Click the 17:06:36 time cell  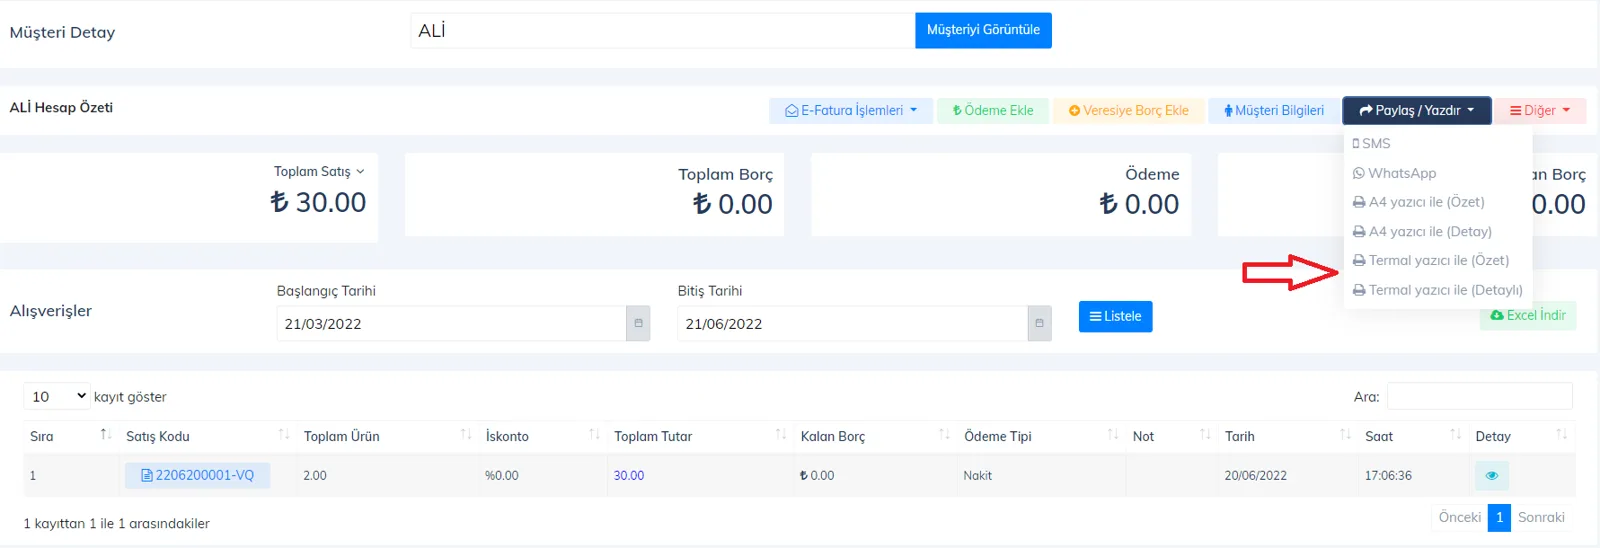pyautogui.click(x=1413, y=476)
